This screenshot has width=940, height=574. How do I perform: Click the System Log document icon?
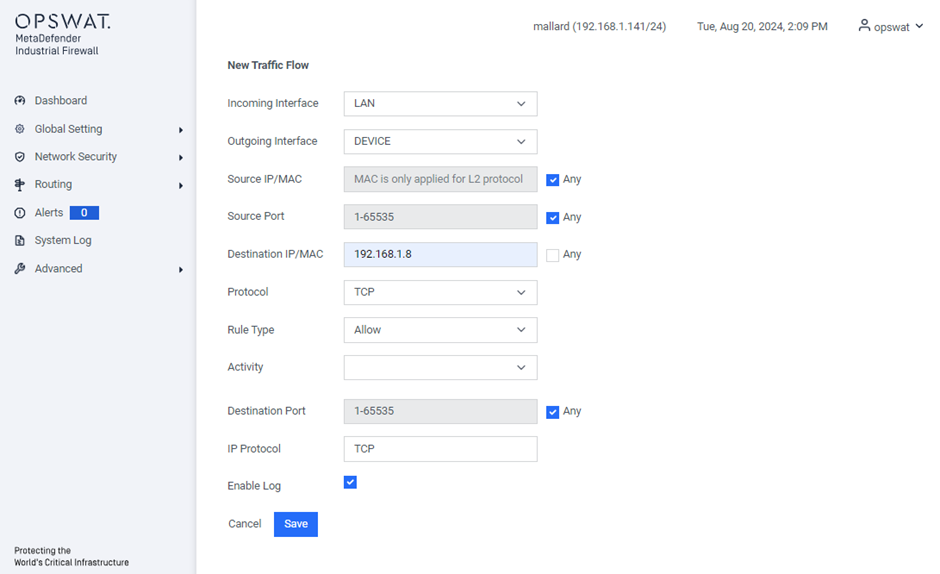[x=20, y=241]
